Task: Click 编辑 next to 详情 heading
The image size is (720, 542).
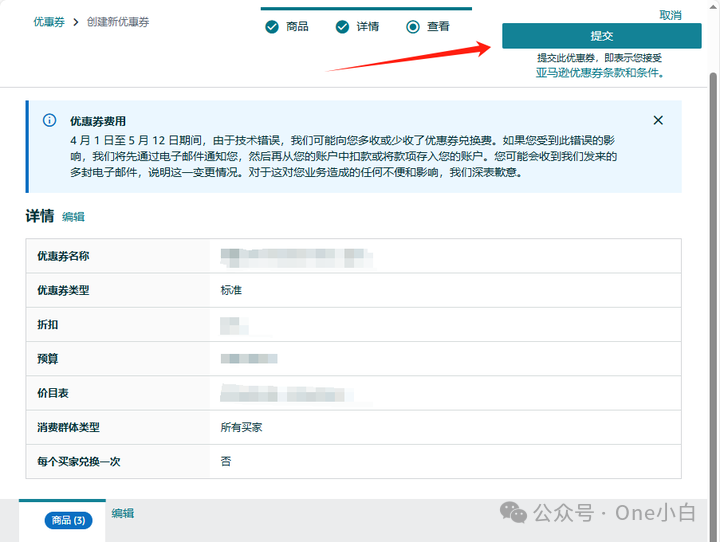Action: coord(73,217)
